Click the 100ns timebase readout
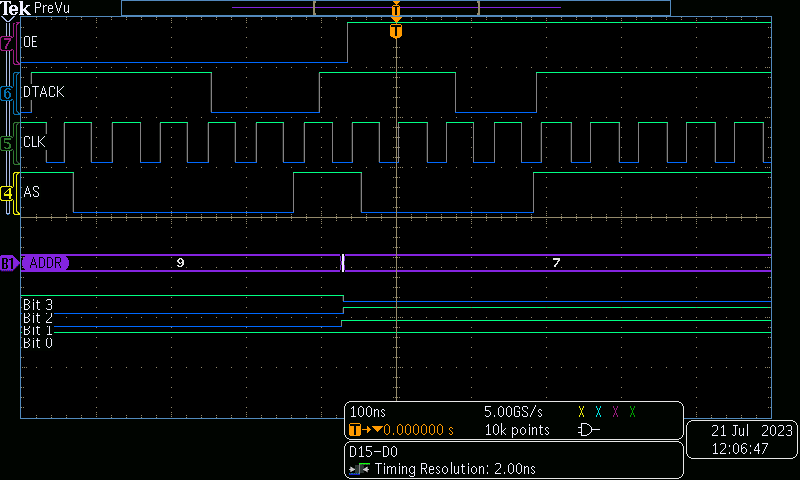This screenshot has height=480, width=800. click(x=368, y=412)
